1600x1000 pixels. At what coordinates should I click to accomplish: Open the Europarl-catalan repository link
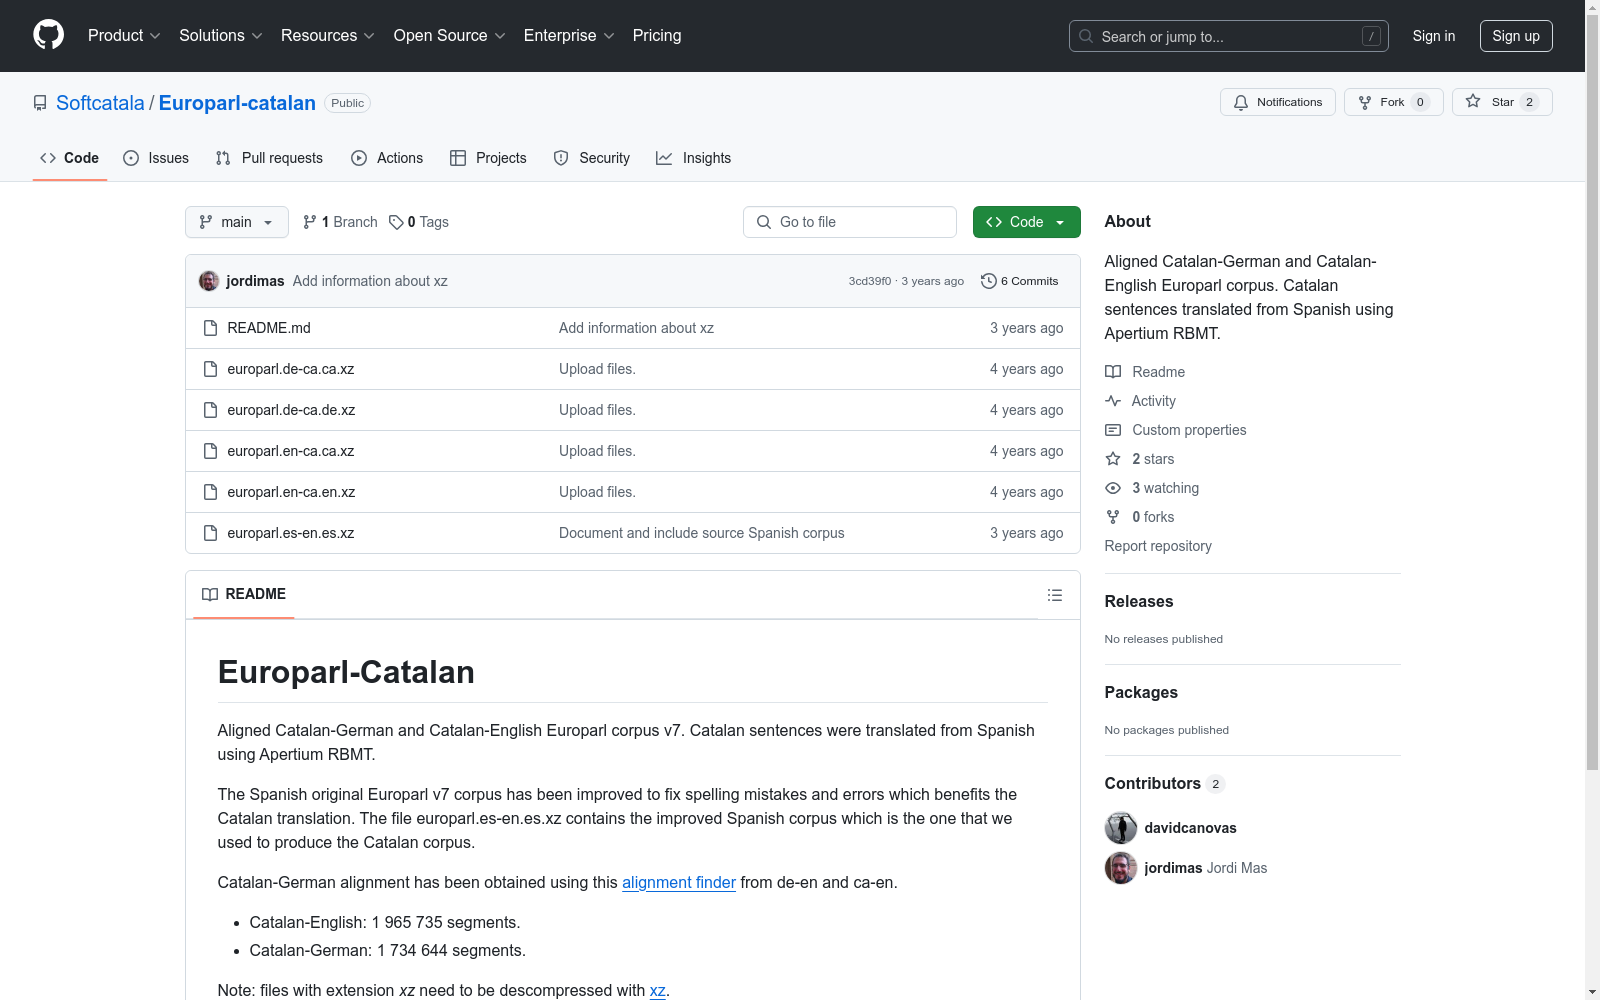click(x=237, y=103)
